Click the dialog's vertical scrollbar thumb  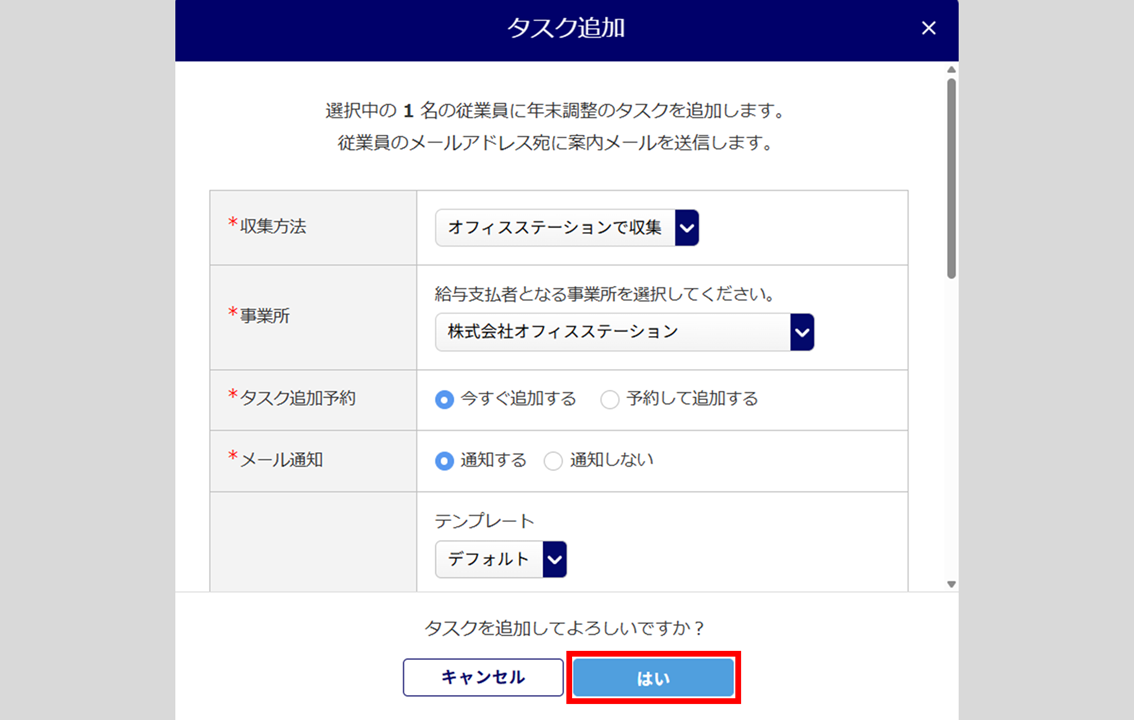pyautogui.click(x=951, y=175)
